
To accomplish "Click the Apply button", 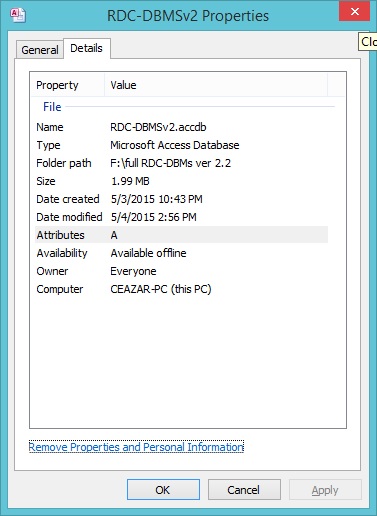I will [x=325, y=490].
